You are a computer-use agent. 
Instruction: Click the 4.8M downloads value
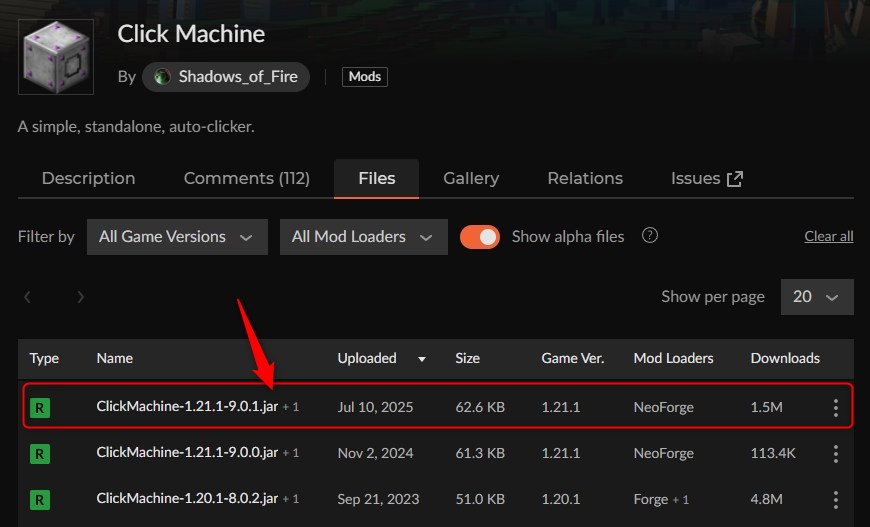[766, 499]
